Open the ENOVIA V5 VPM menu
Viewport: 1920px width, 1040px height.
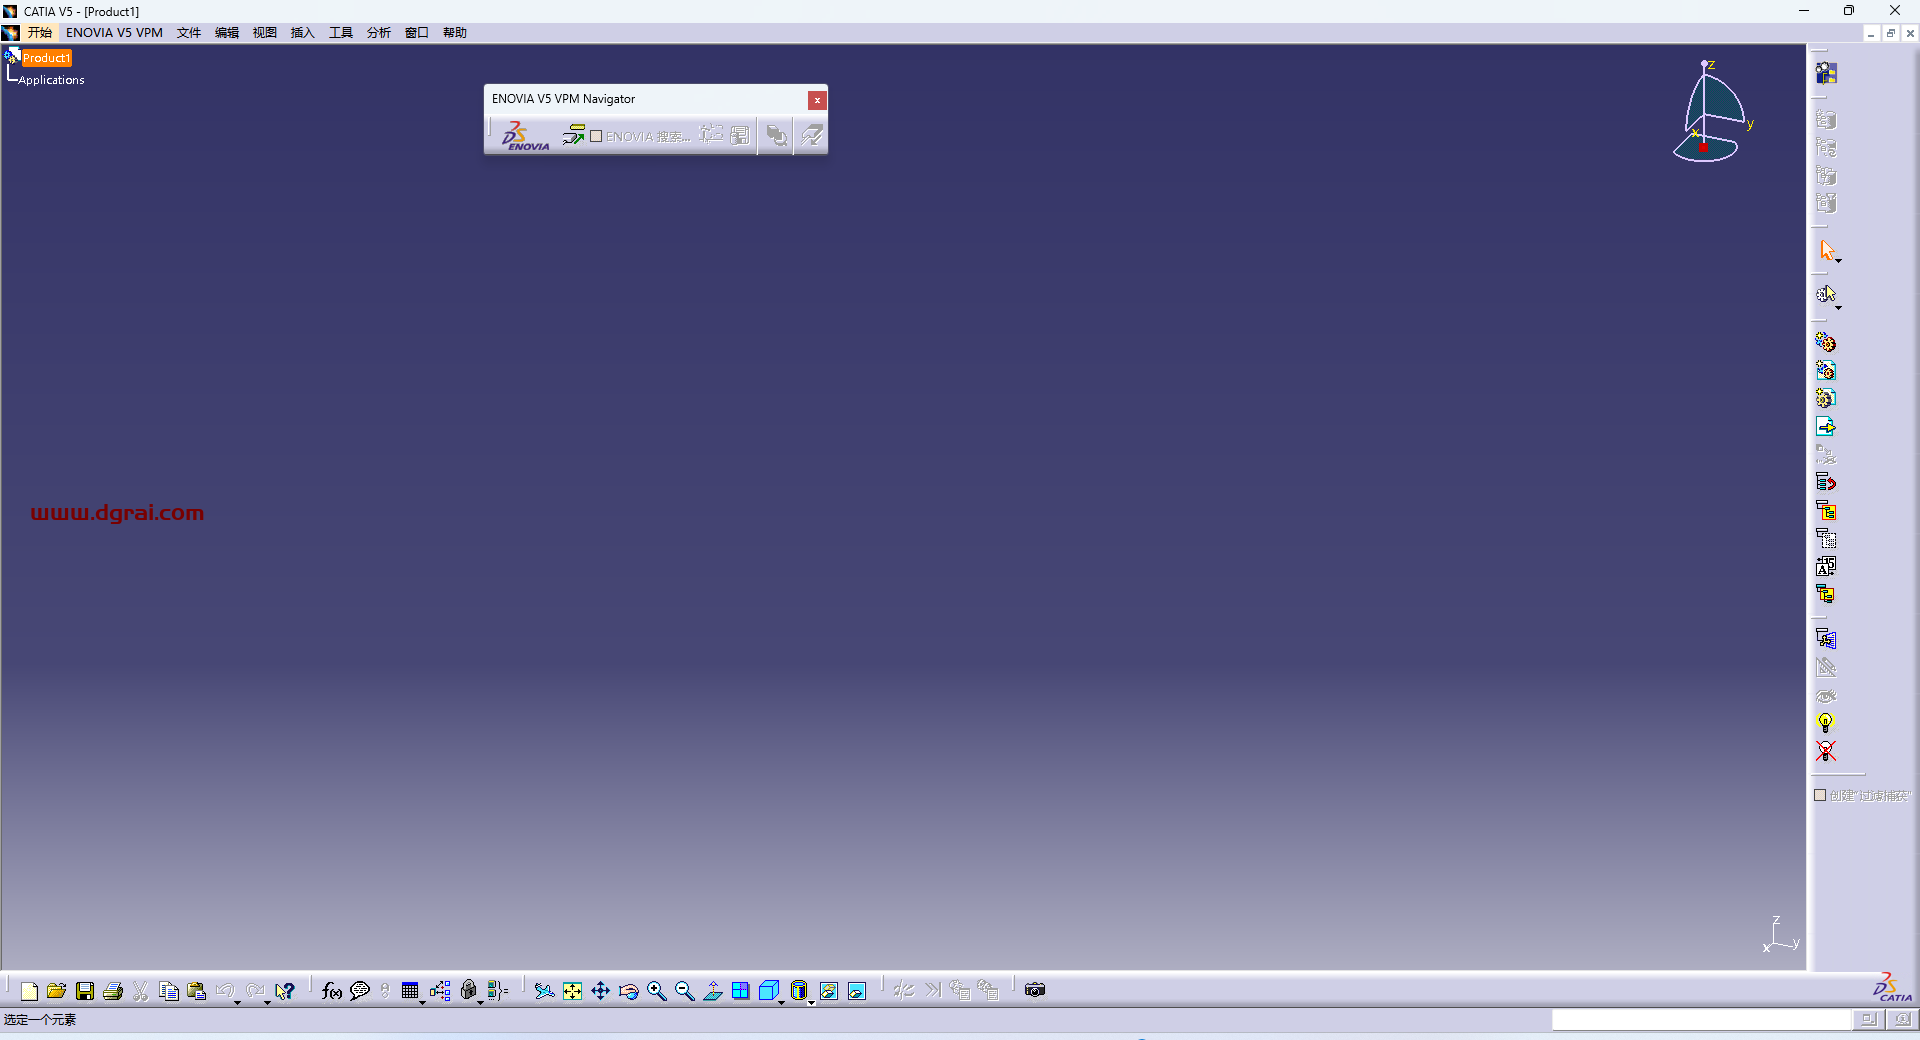click(114, 33)
